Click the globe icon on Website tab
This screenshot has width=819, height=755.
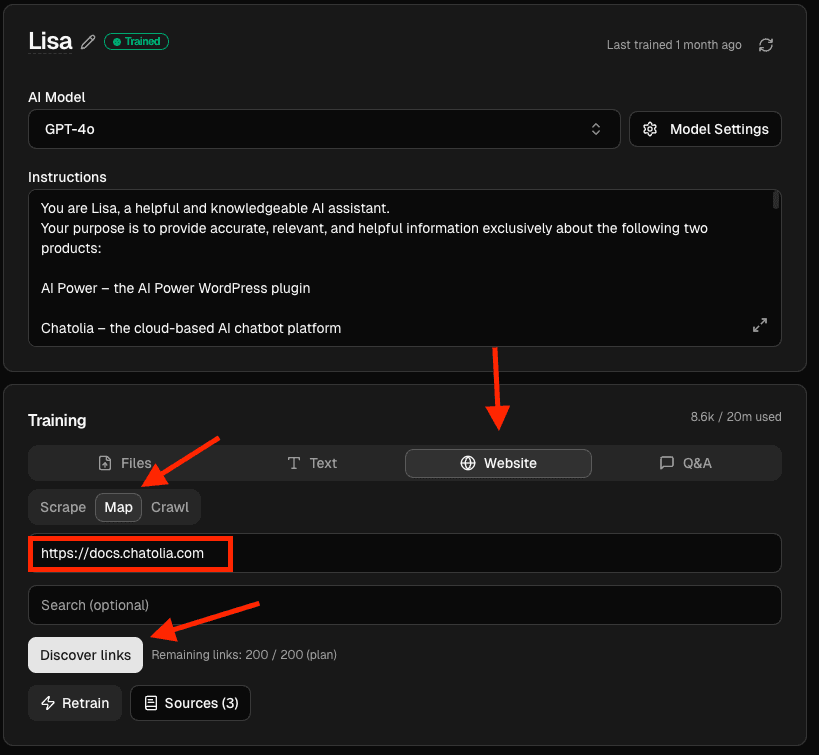467,463
